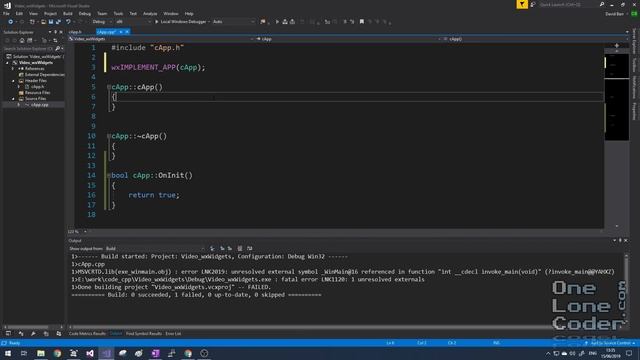Click the Solution Explorer search magnifier icon
640x360 pixels.
(57, 49)
